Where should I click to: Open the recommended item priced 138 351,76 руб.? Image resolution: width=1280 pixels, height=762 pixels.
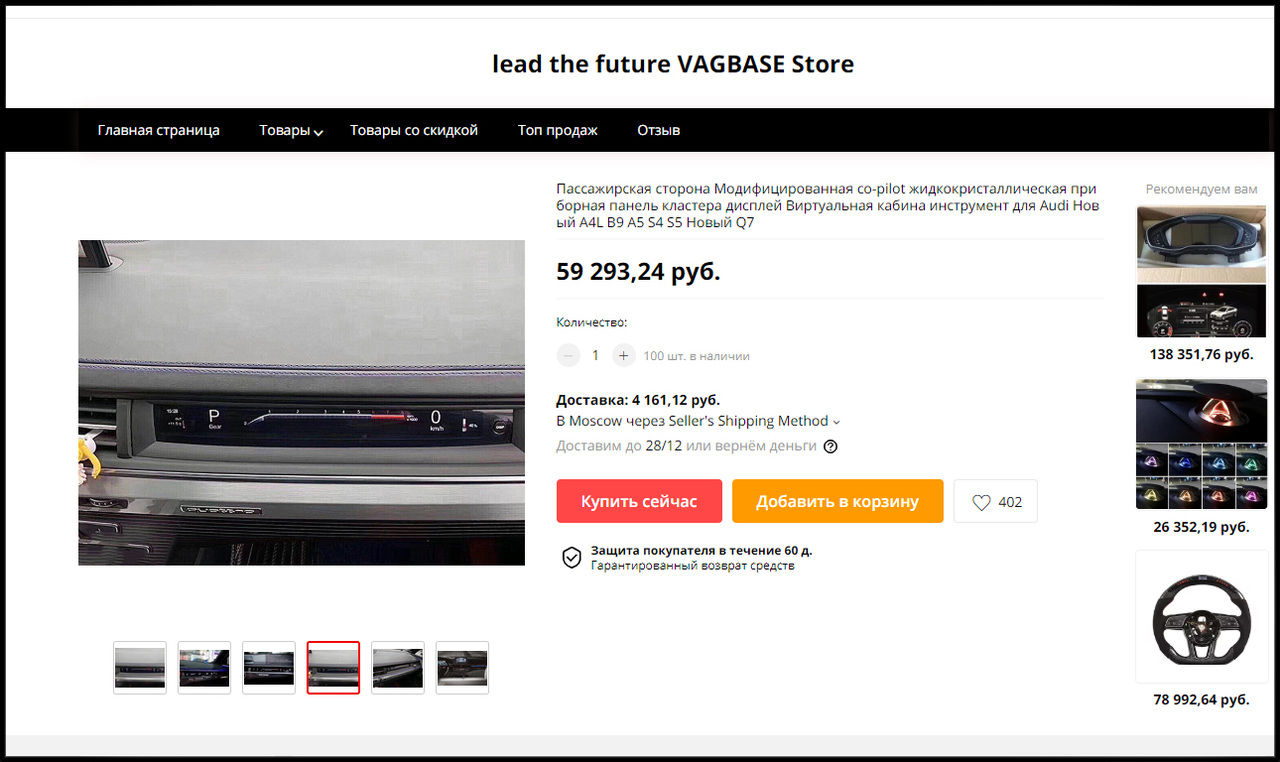(1201, 272)
